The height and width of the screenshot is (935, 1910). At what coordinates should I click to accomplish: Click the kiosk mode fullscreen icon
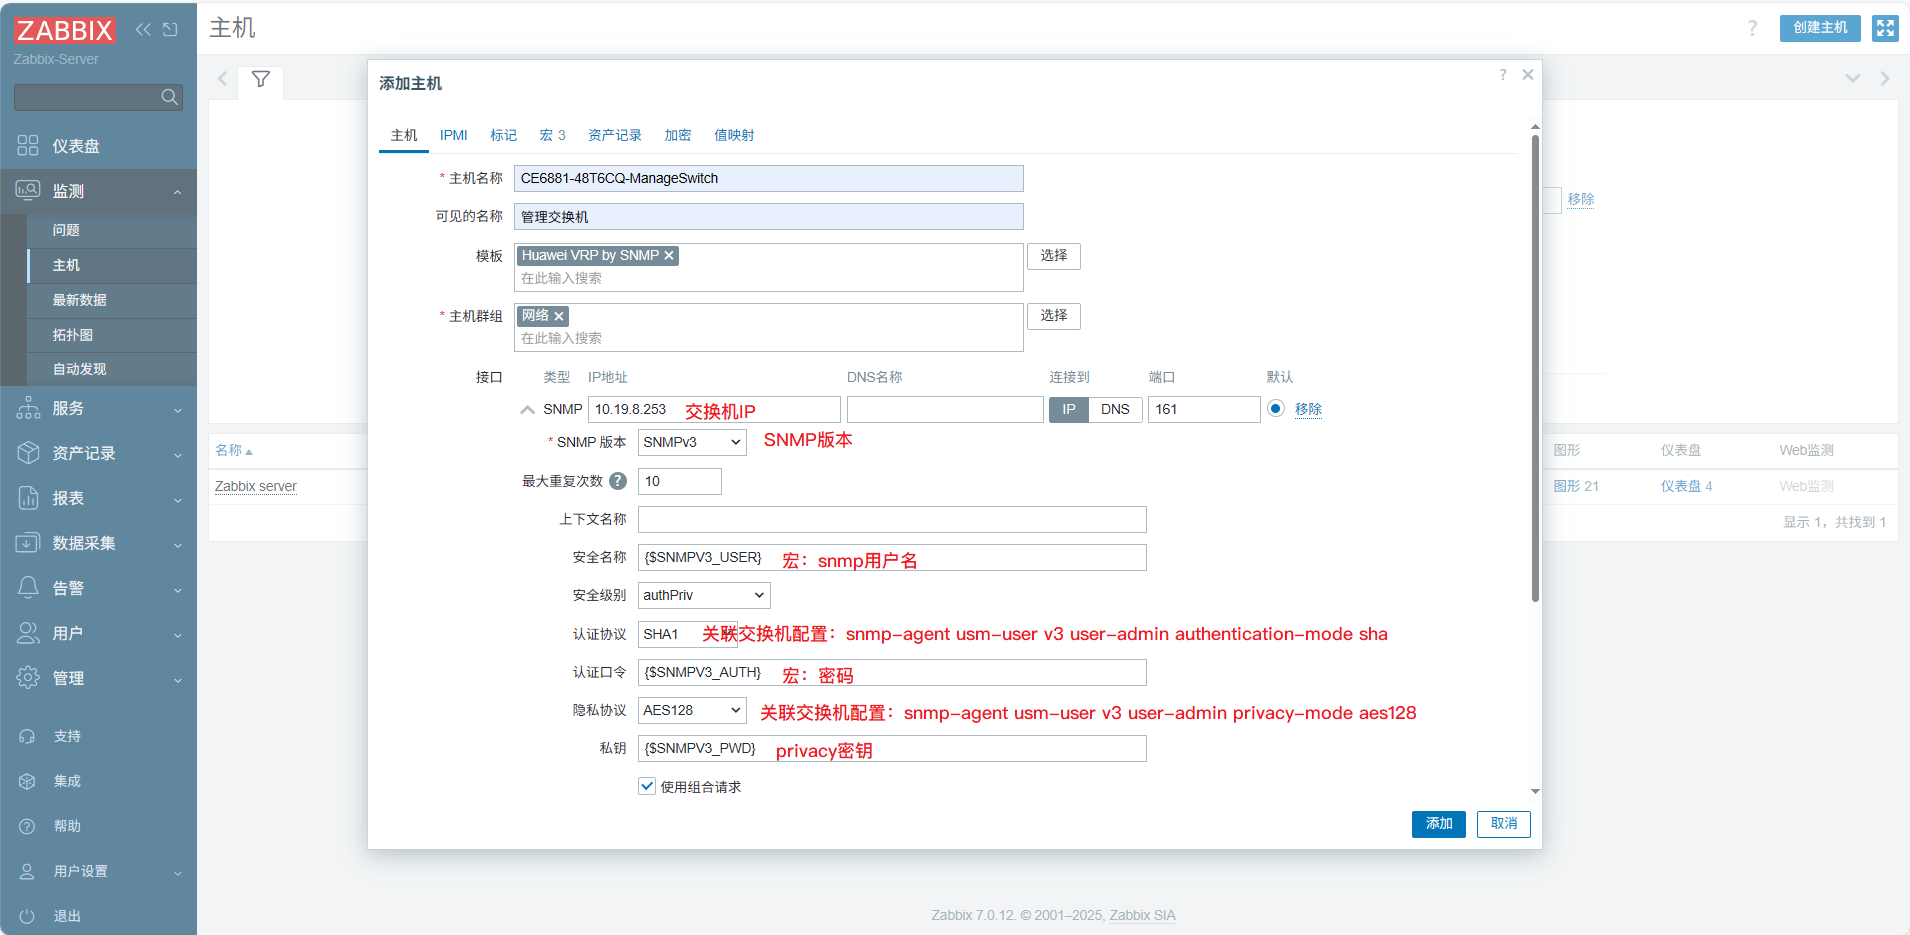tap(1885, 28)
